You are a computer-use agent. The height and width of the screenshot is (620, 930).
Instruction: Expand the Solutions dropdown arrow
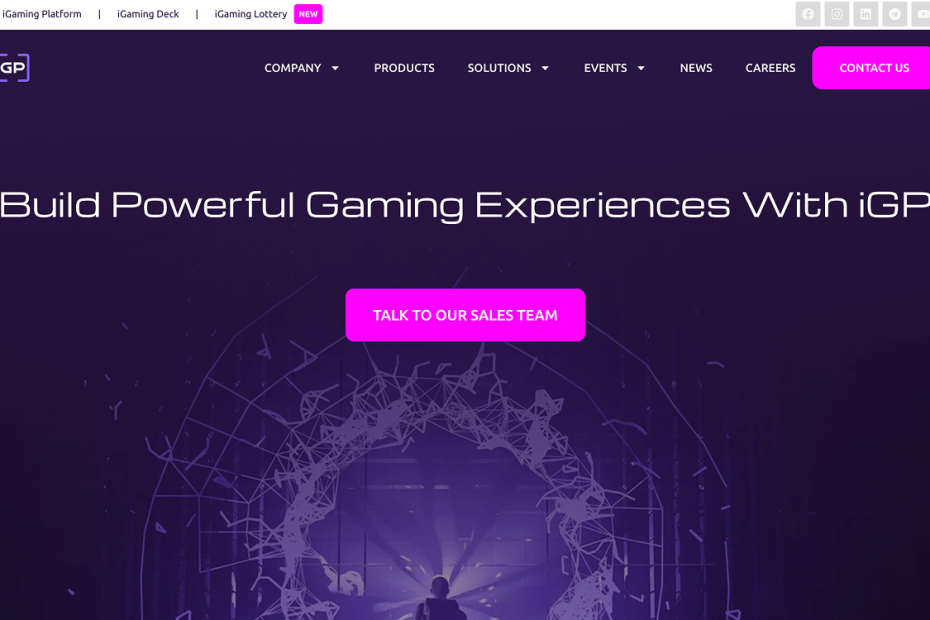(x=545, y=68)
